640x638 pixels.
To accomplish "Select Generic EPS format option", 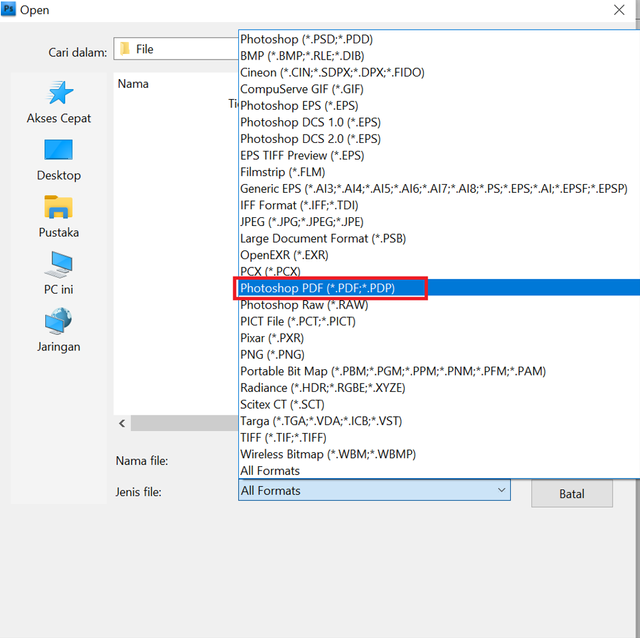I will coord(439,189).
